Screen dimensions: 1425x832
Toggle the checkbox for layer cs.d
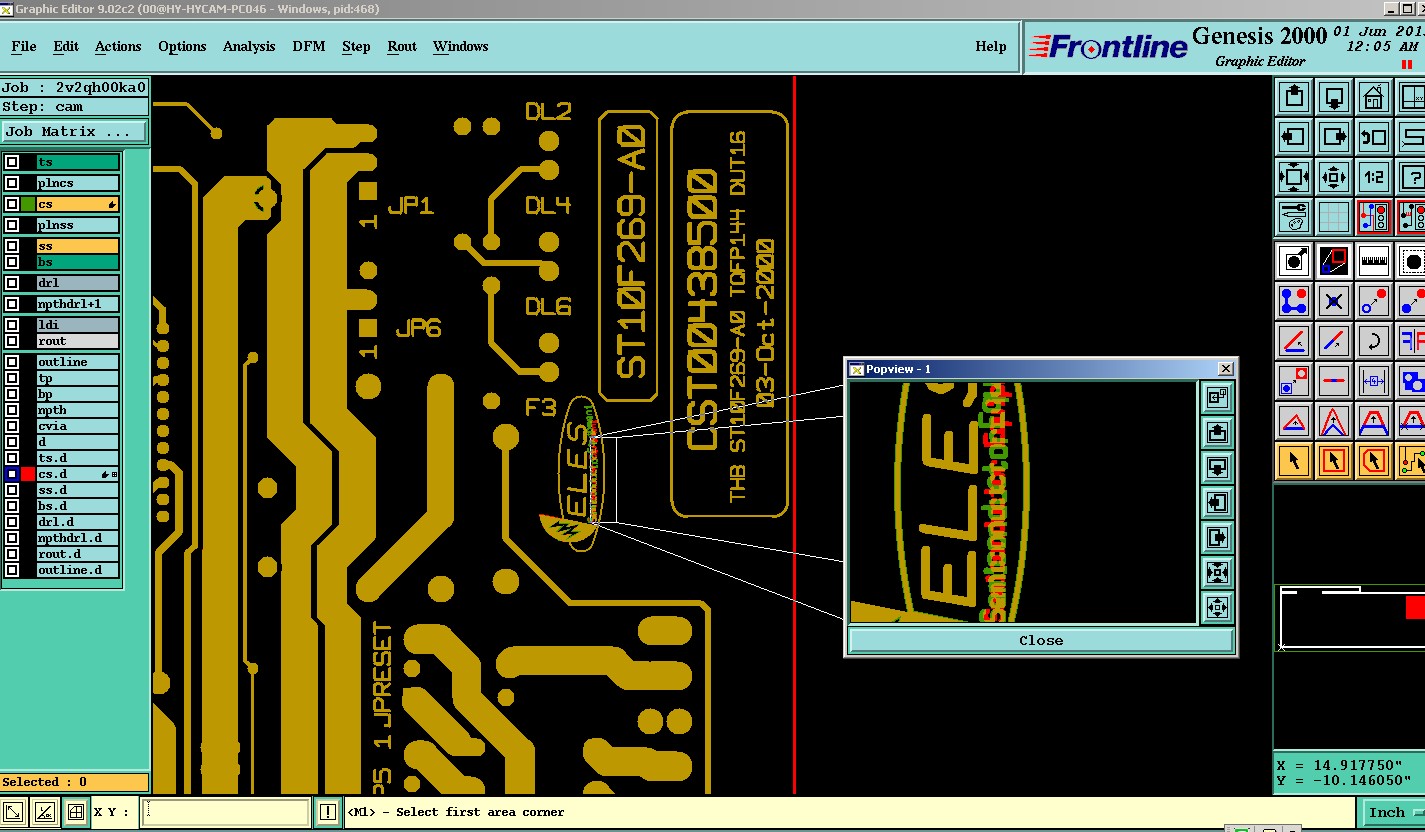tap(12, 474)
